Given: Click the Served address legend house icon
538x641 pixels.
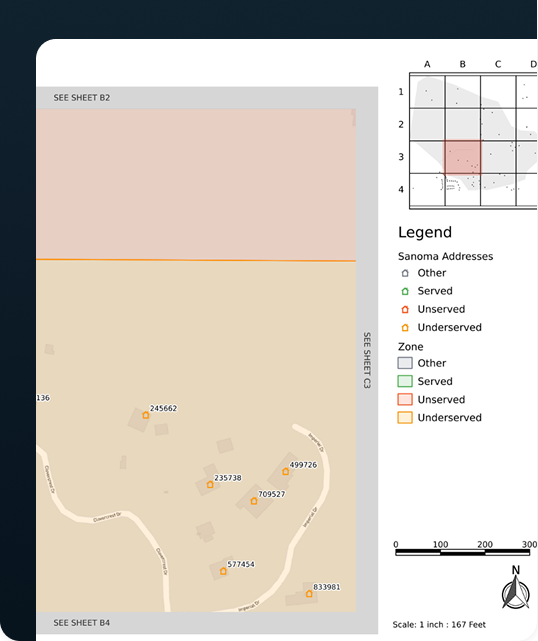Looking at the screenshot, I should [x=405, y=291].
